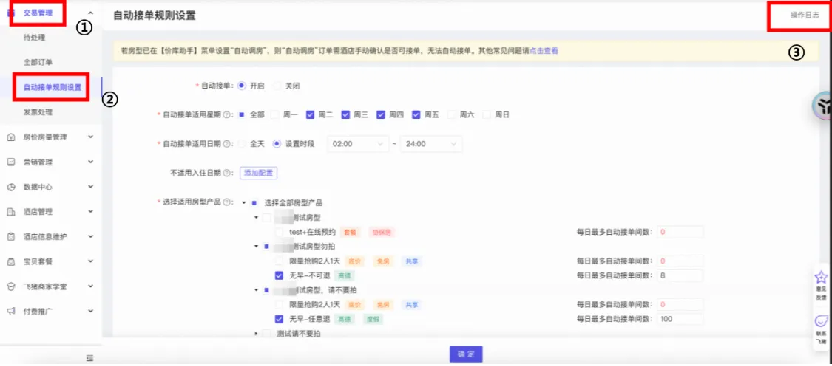Image resolution: width=832 pixels, height=366 pixels.
Task: Click room count field showing 100
Action: (x=680, y=319)
